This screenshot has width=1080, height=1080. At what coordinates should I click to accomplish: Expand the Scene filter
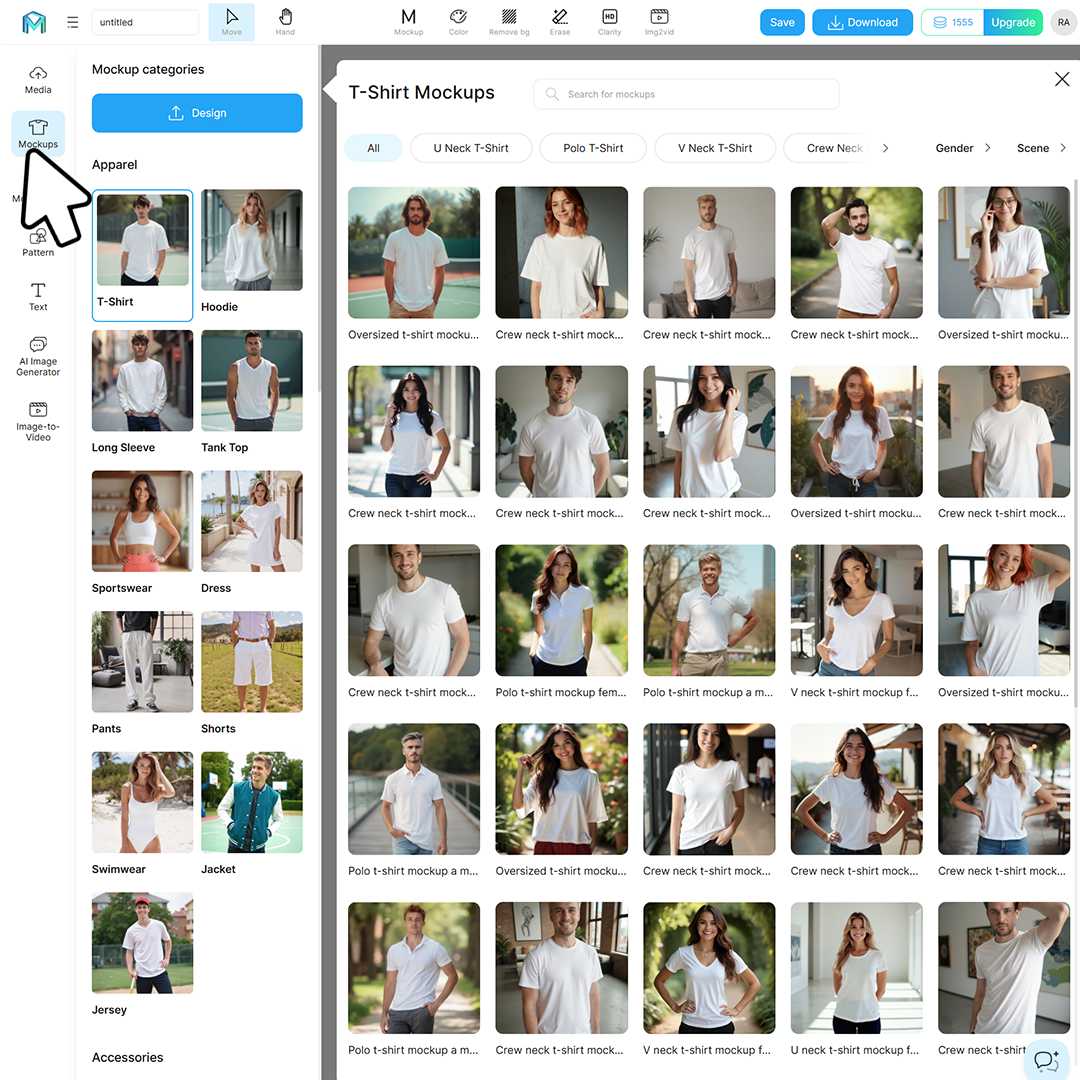[x=1041, y=148]
